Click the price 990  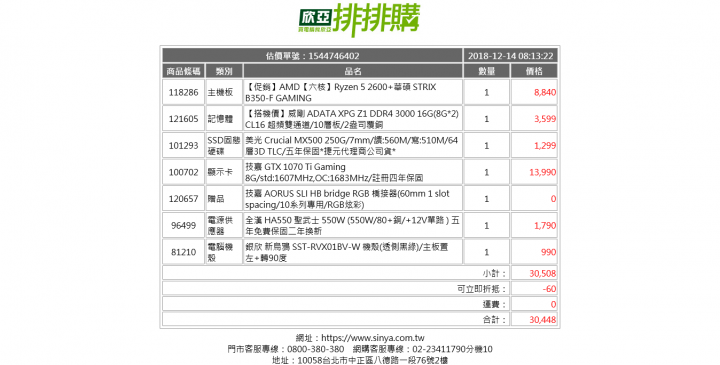pyautogui.click(x=548, y=252)
